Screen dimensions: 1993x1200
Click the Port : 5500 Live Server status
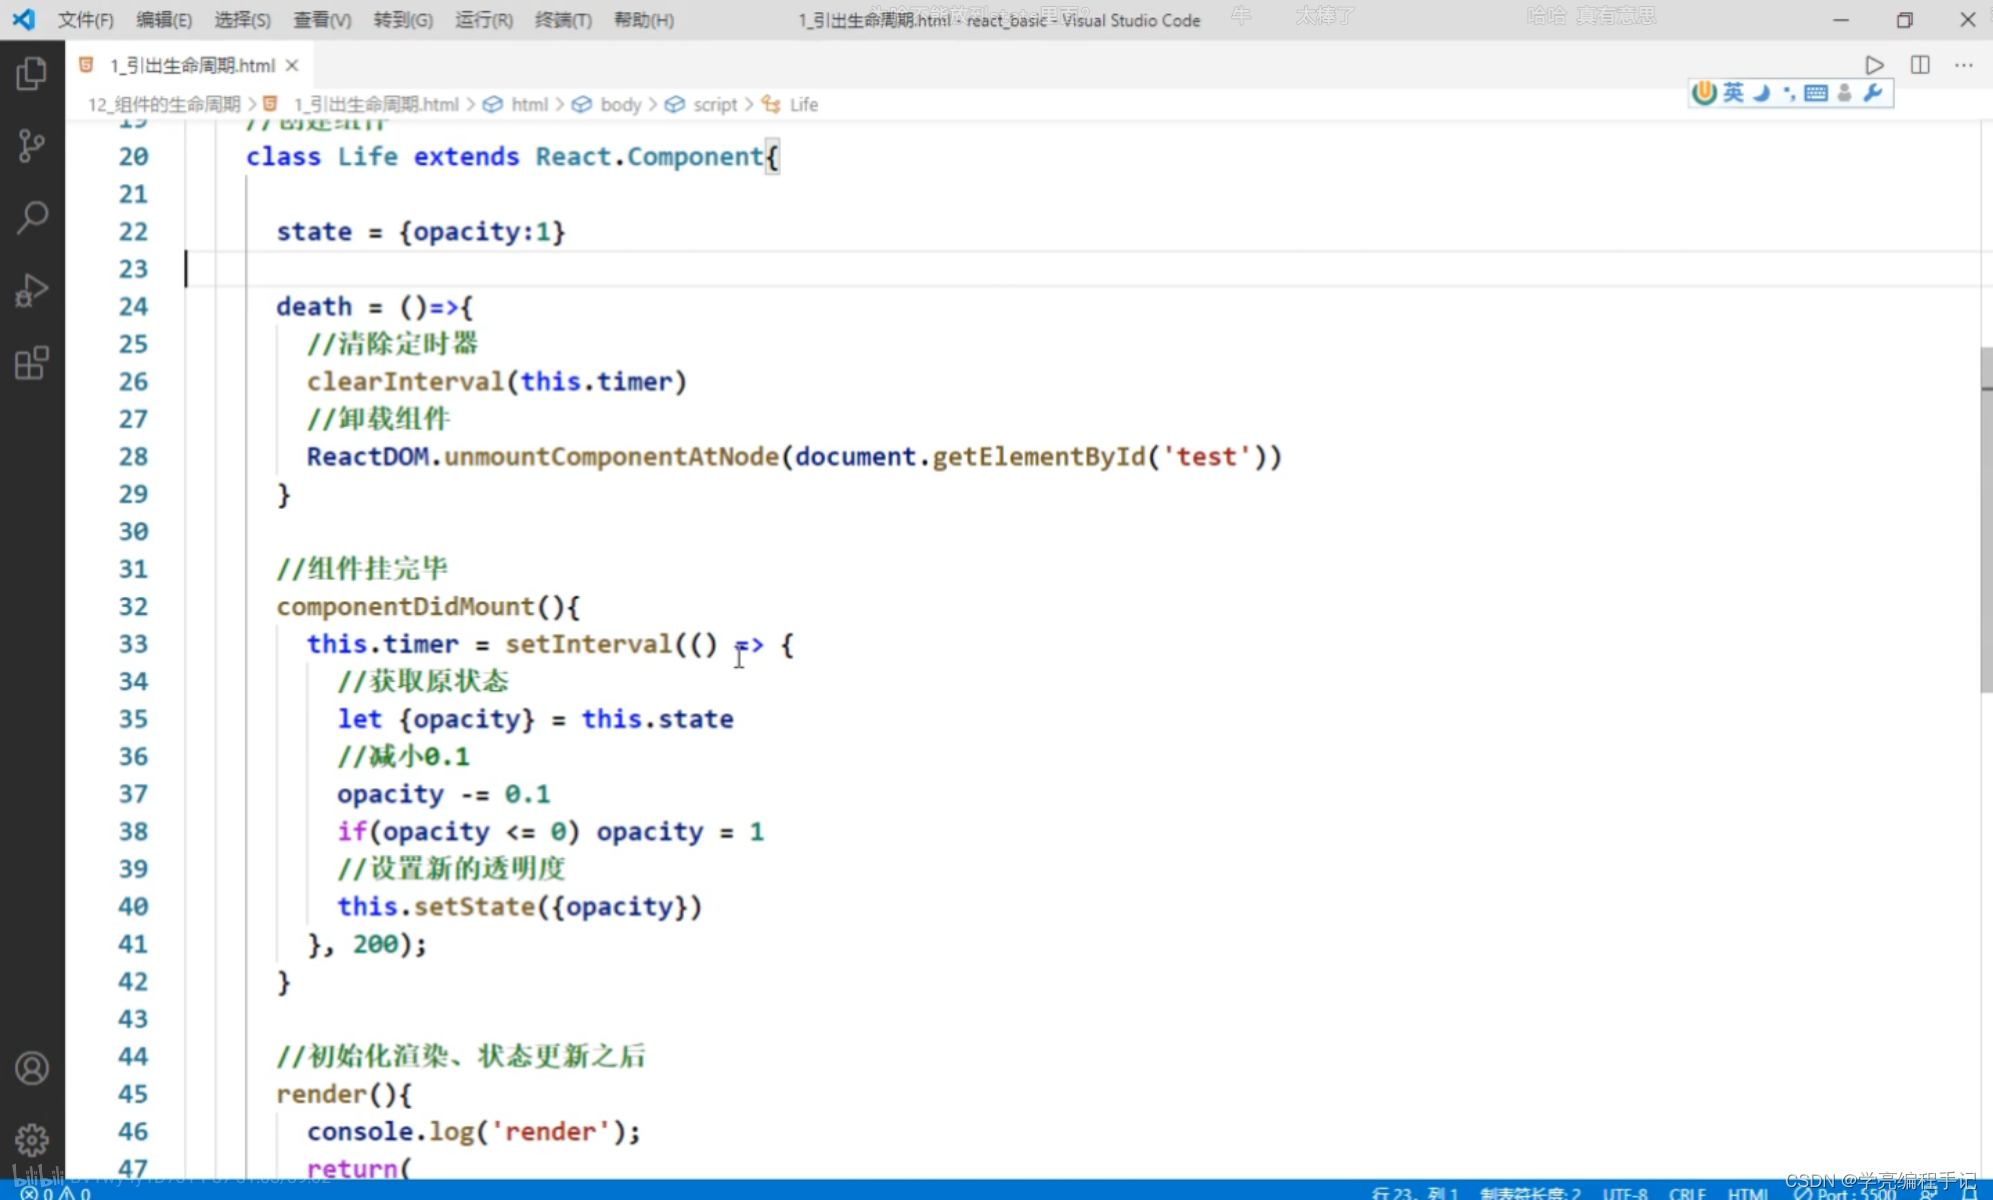(1846, 1193)
